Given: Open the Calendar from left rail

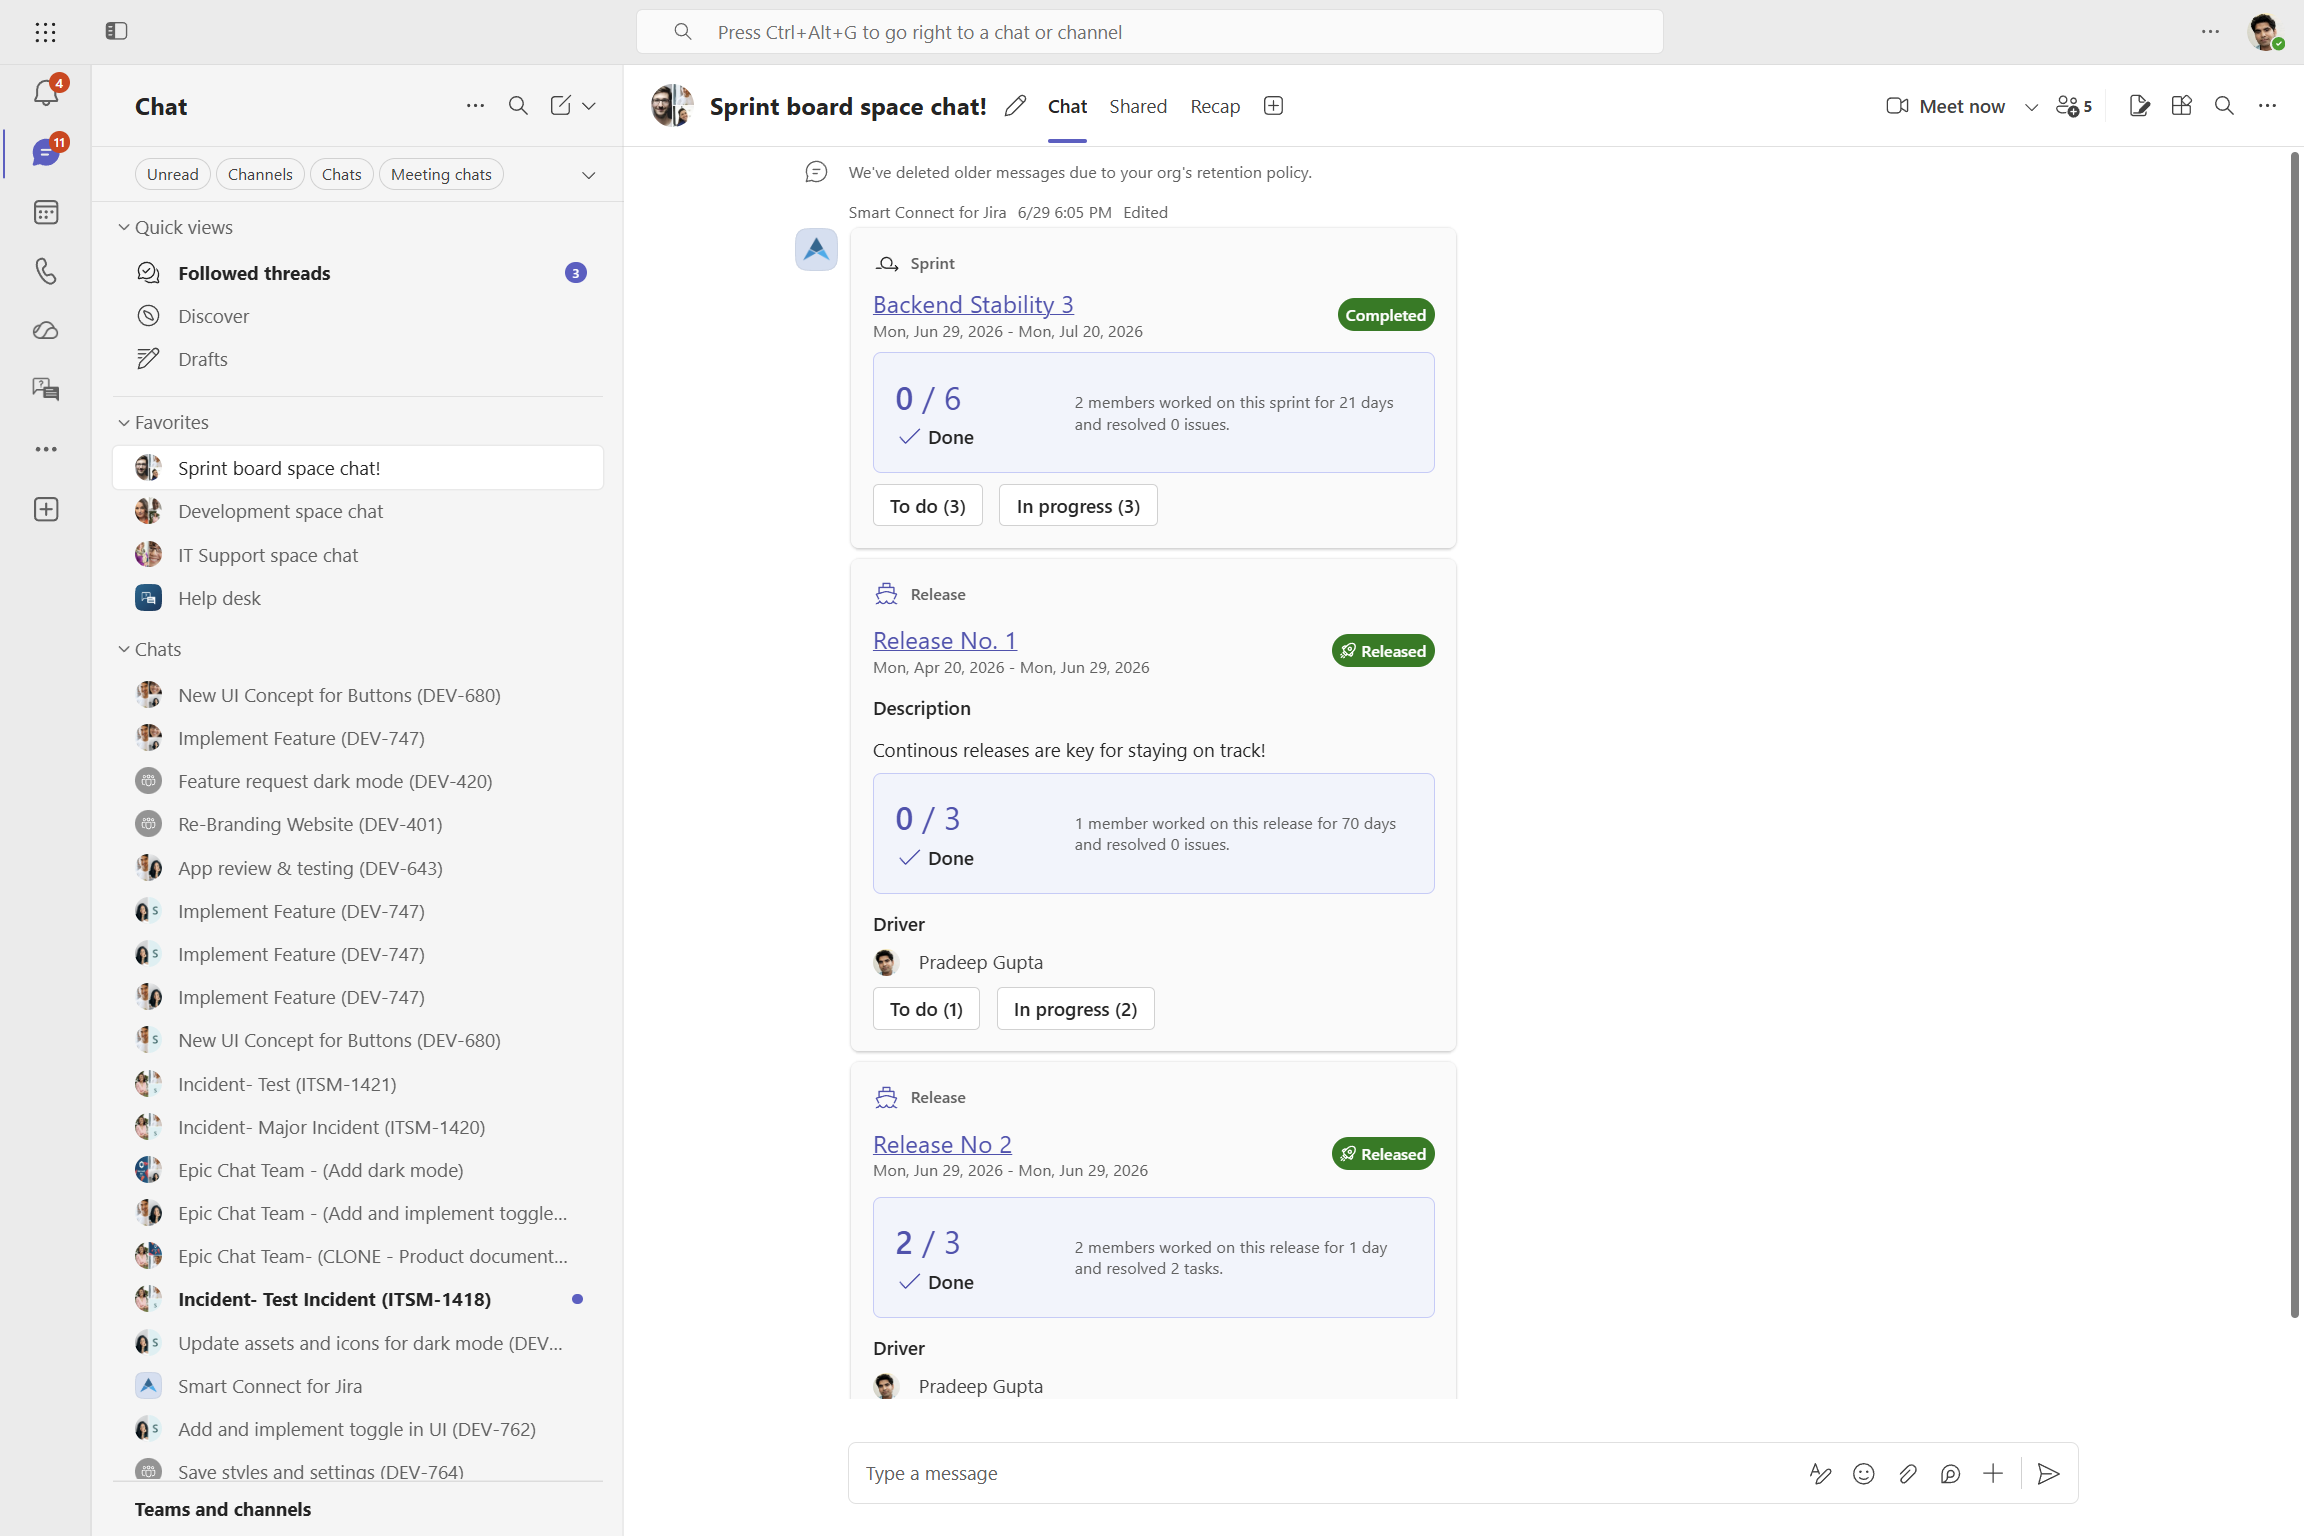Looking at the screenshot, I should point(46,212).
